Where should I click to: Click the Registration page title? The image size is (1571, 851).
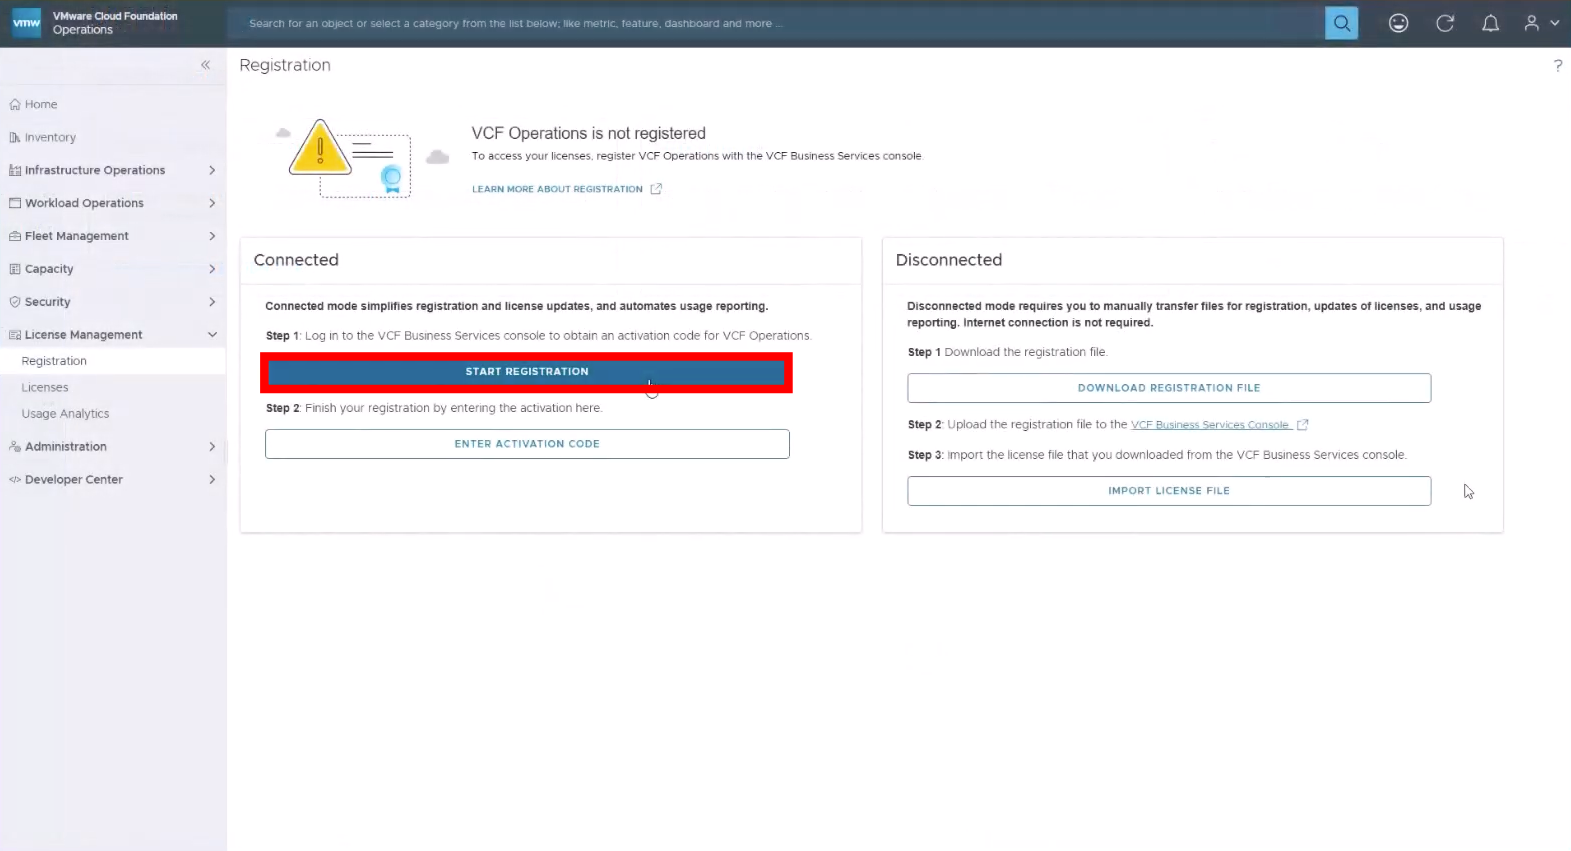(x=285, y=65)
